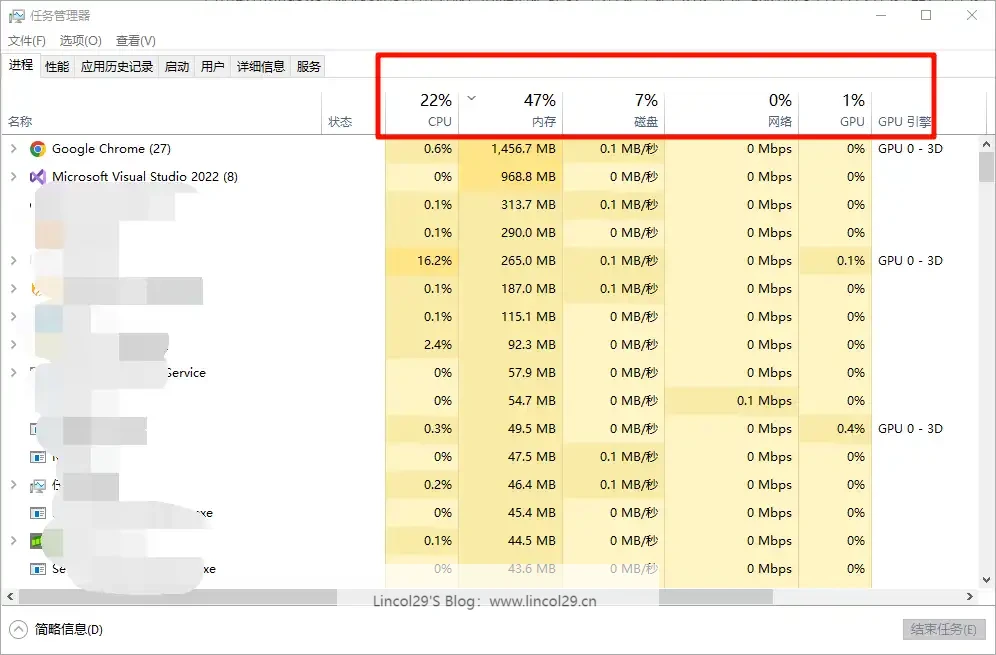
Task: Expand the process row using 265.0 MB
Action: coord(13,261)
